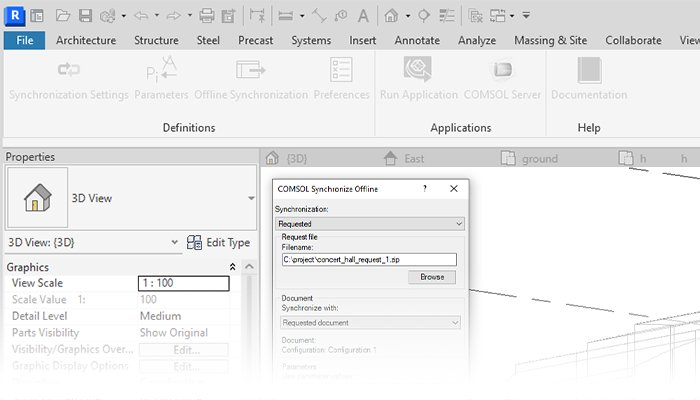Image resolution: width=700 pixels, height=400 pixels.
Task: Open the 3D View: {3D} instance dropdown
Action: point(175,242)
